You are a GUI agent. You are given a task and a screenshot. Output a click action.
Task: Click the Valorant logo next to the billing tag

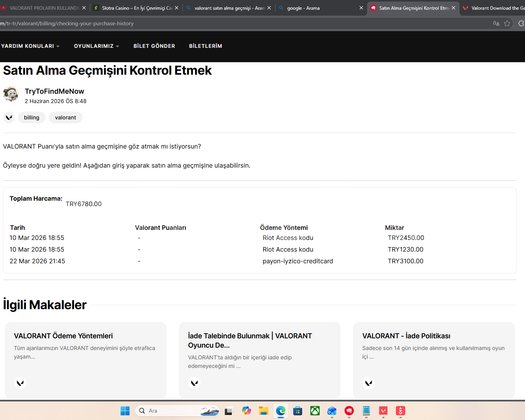tap(9, 118)
